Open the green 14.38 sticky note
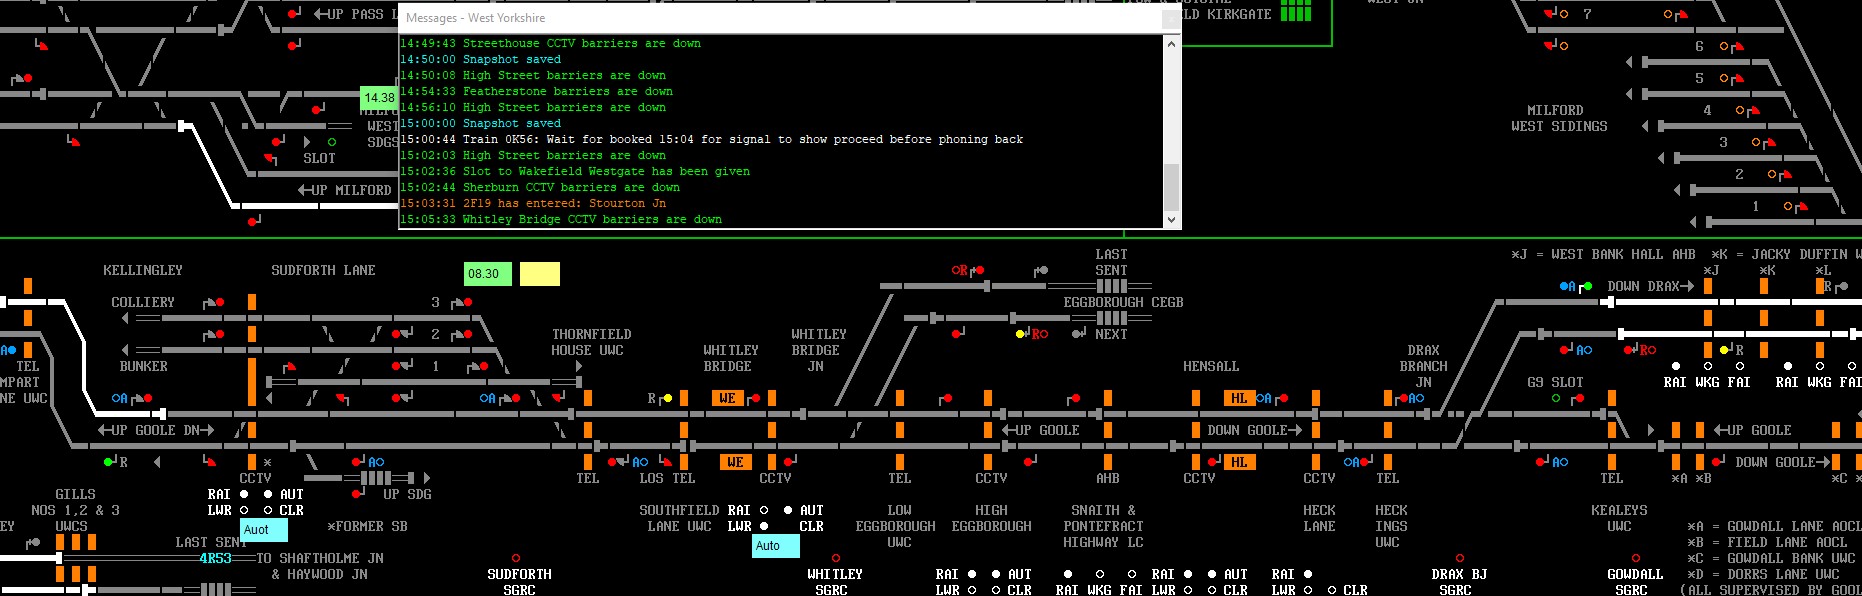 [x=379, y=98]
